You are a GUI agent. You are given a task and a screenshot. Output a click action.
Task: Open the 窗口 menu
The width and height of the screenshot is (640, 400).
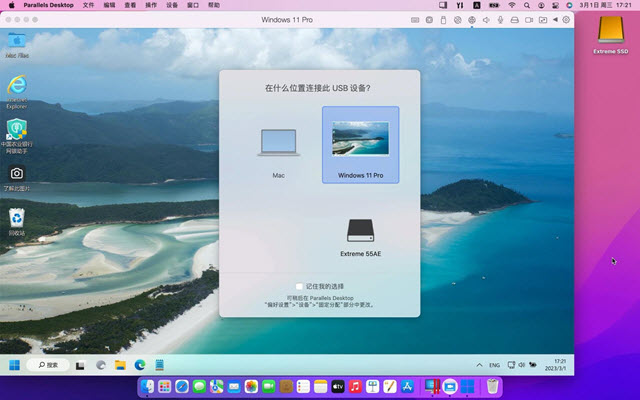pyautogui.click(x=193, y=5)
